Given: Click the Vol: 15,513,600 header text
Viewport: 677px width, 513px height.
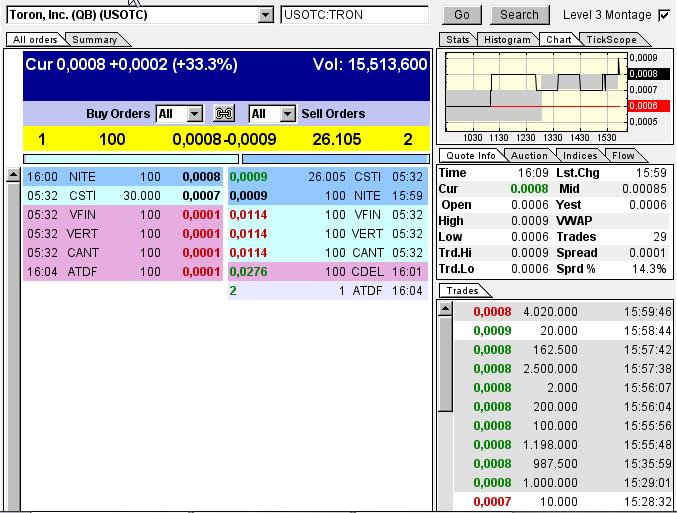Looking at the screenshot, I should click(370, 65).
